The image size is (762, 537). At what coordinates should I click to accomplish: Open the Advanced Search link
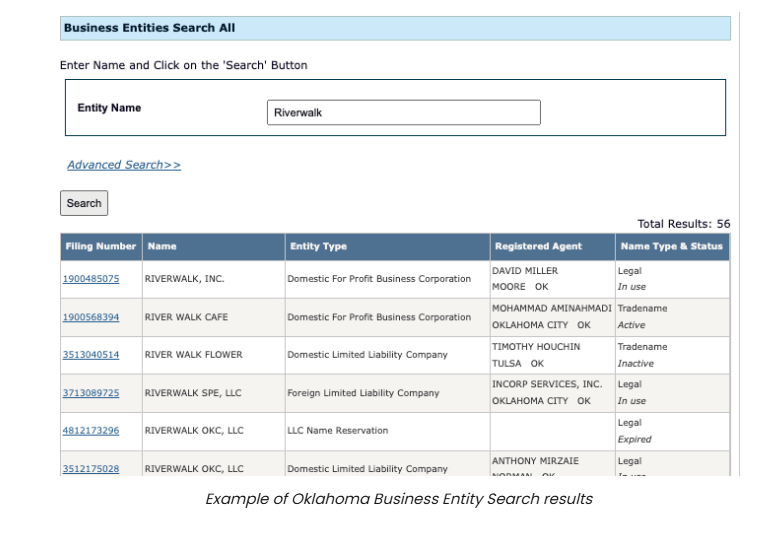coord(124,165)
